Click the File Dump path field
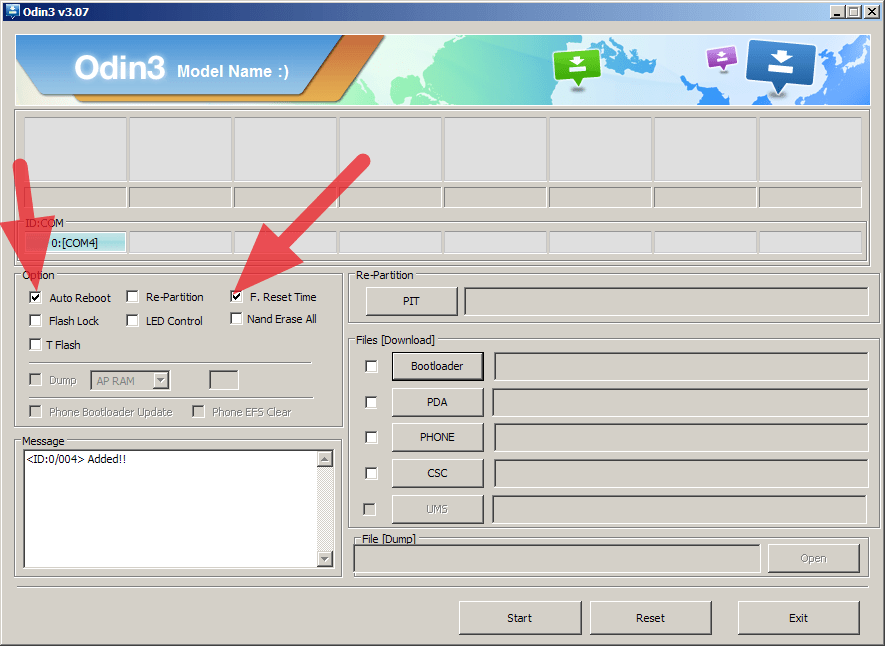 (x=557, y=559)
